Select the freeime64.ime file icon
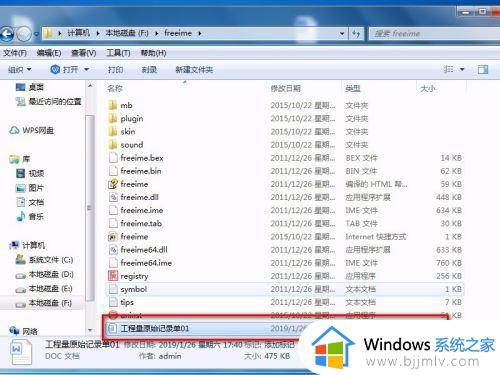This screenshot has width=500, height=375. point(113,263)
